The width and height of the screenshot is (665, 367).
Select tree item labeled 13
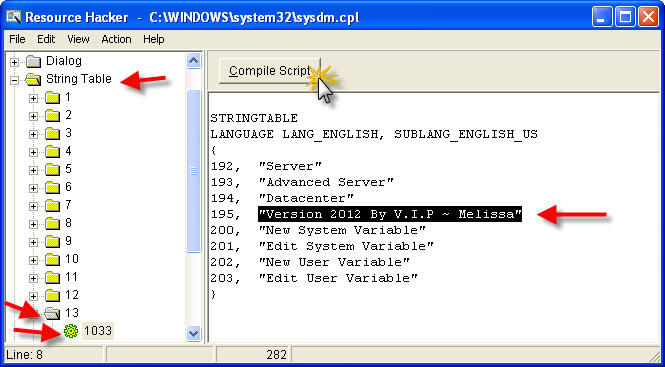coord(72,313)
